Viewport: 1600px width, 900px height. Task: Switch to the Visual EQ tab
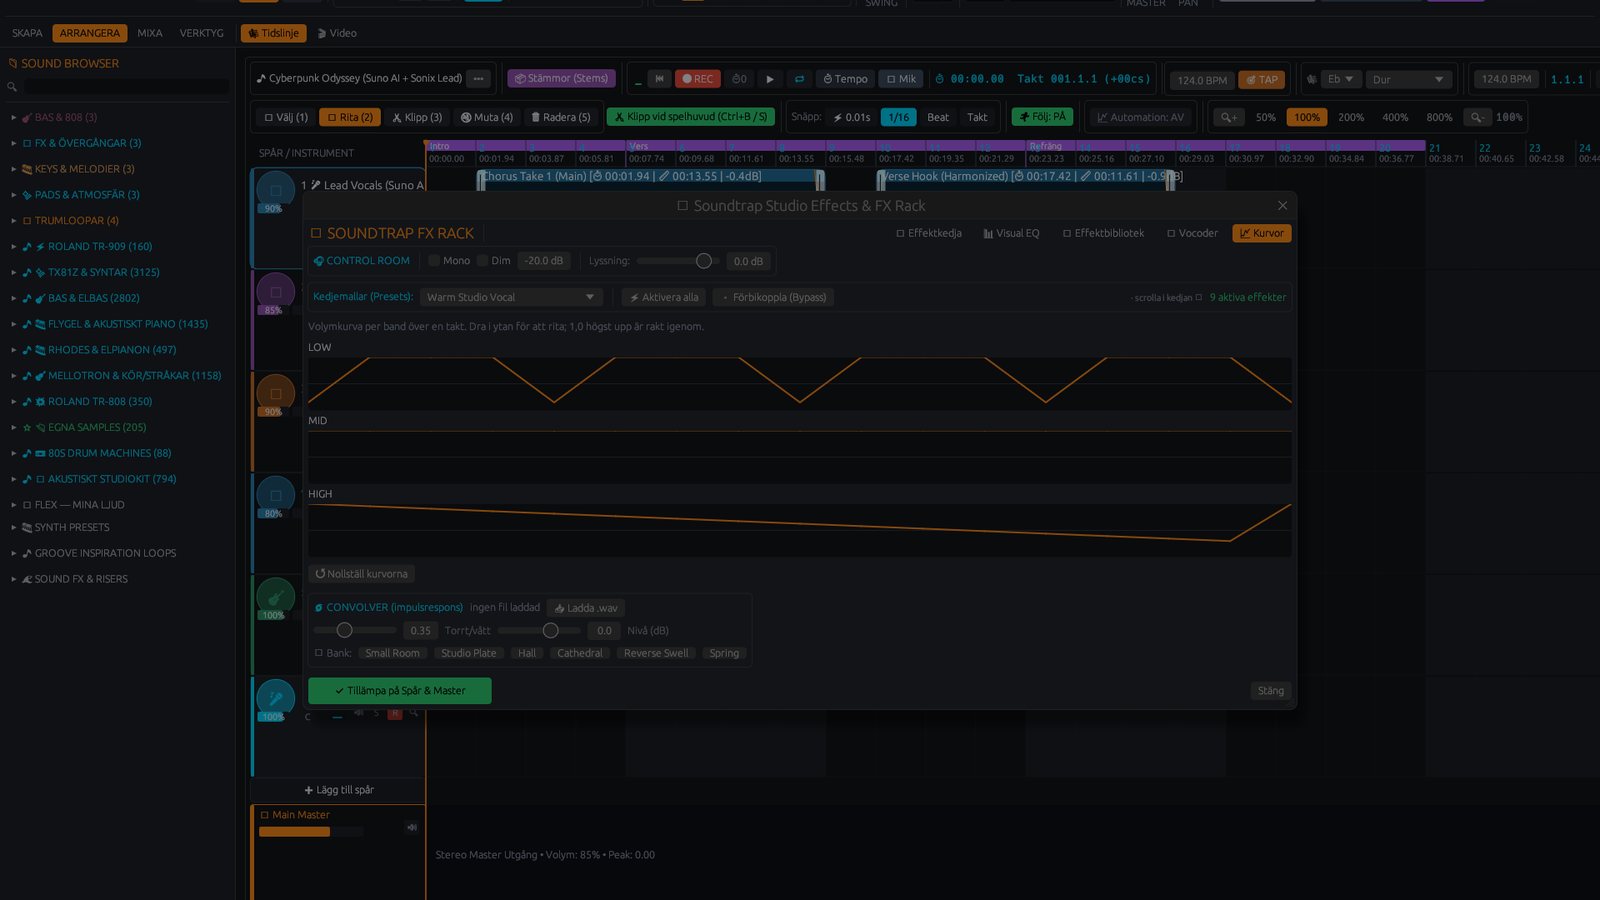point(1011,233)
